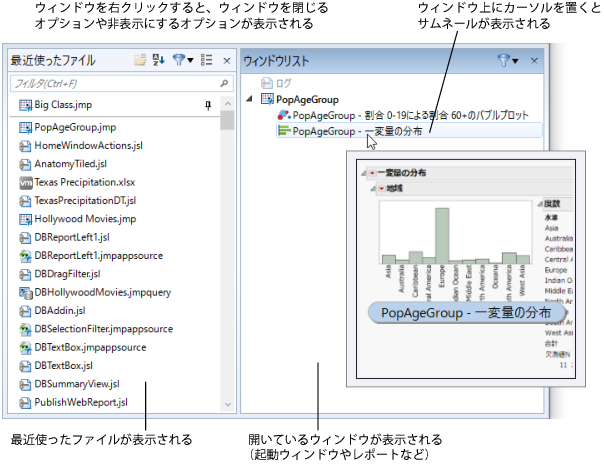The image size is (604, 465).
Task: Select the PopAgeGroup data table in Window List
Action: pyautogui.click(x=300, y=99)
